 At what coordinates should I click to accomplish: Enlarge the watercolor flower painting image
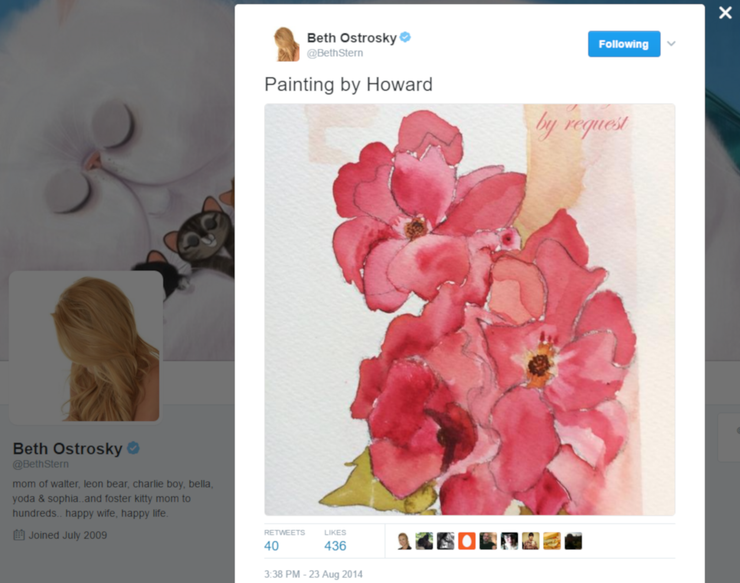click(x=470, y=309)
